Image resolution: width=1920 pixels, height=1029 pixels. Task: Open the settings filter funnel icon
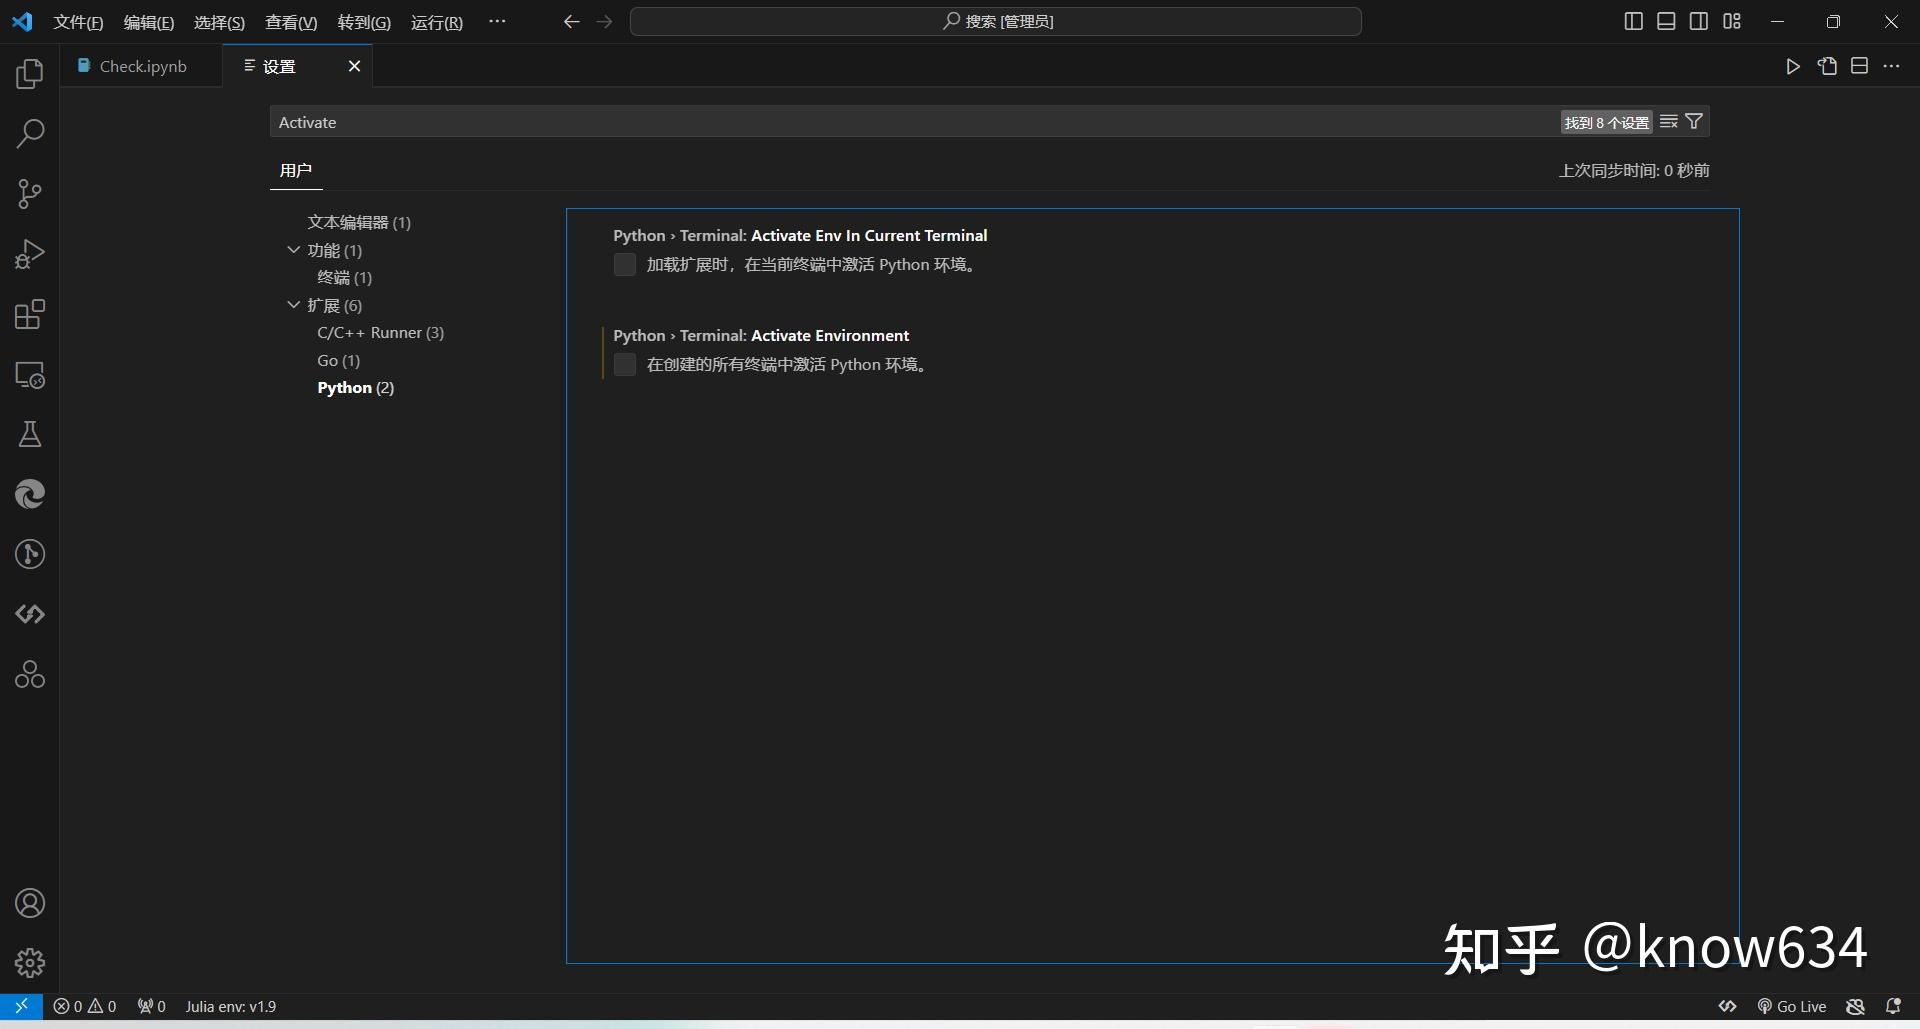pyautogui.click(x=1694, y=122)
